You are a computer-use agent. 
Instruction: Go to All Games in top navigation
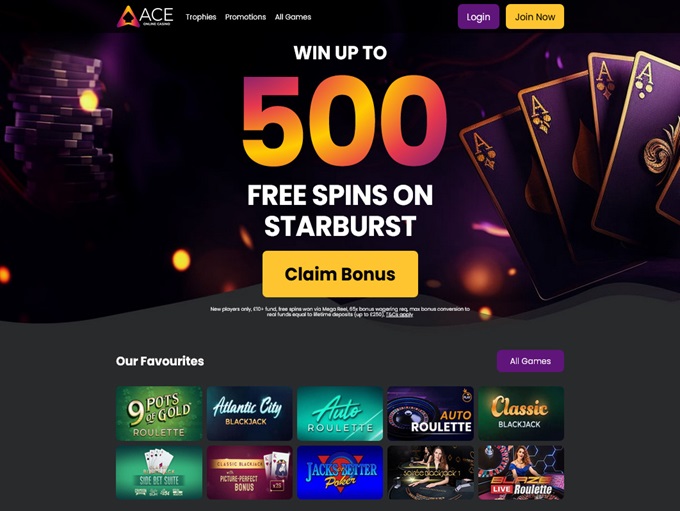(x=293, y=17)
